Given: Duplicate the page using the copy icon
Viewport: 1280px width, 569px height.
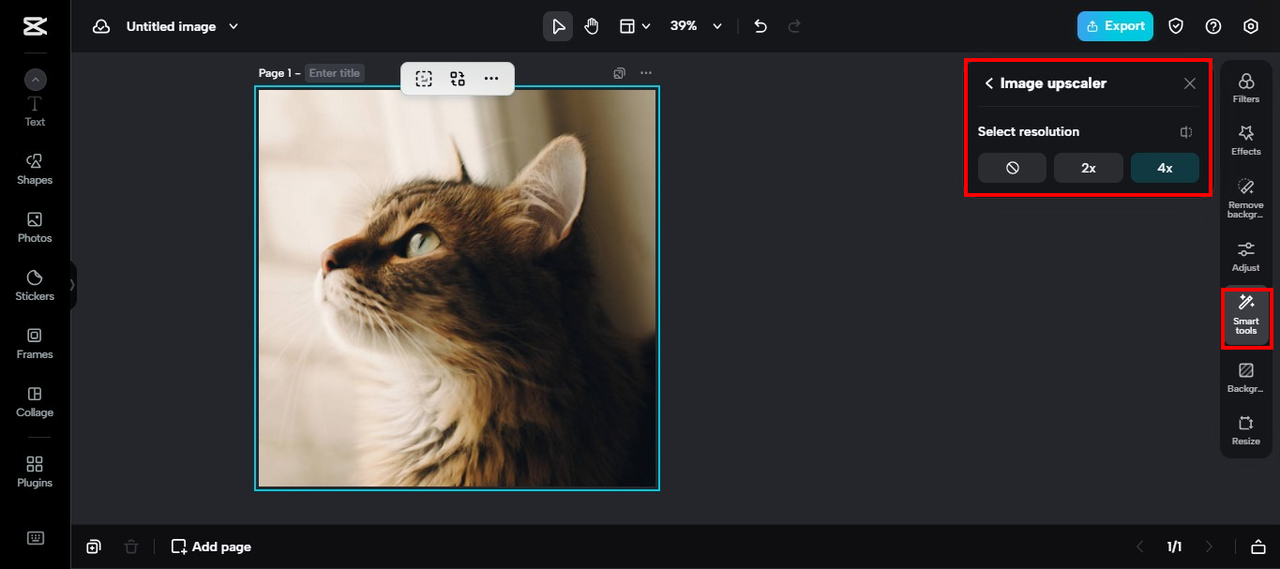Looking at the screenshot, I should point(620,73).
